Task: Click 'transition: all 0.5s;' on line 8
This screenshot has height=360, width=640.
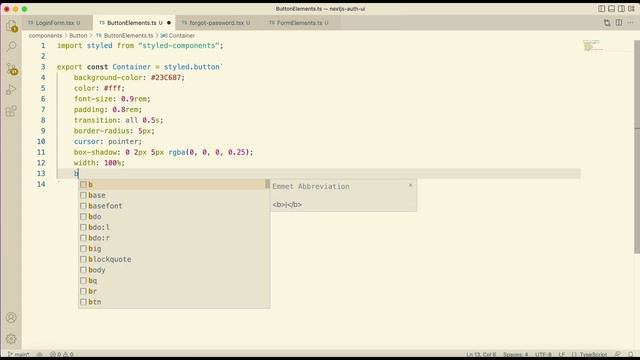Action: click(118, 120)
